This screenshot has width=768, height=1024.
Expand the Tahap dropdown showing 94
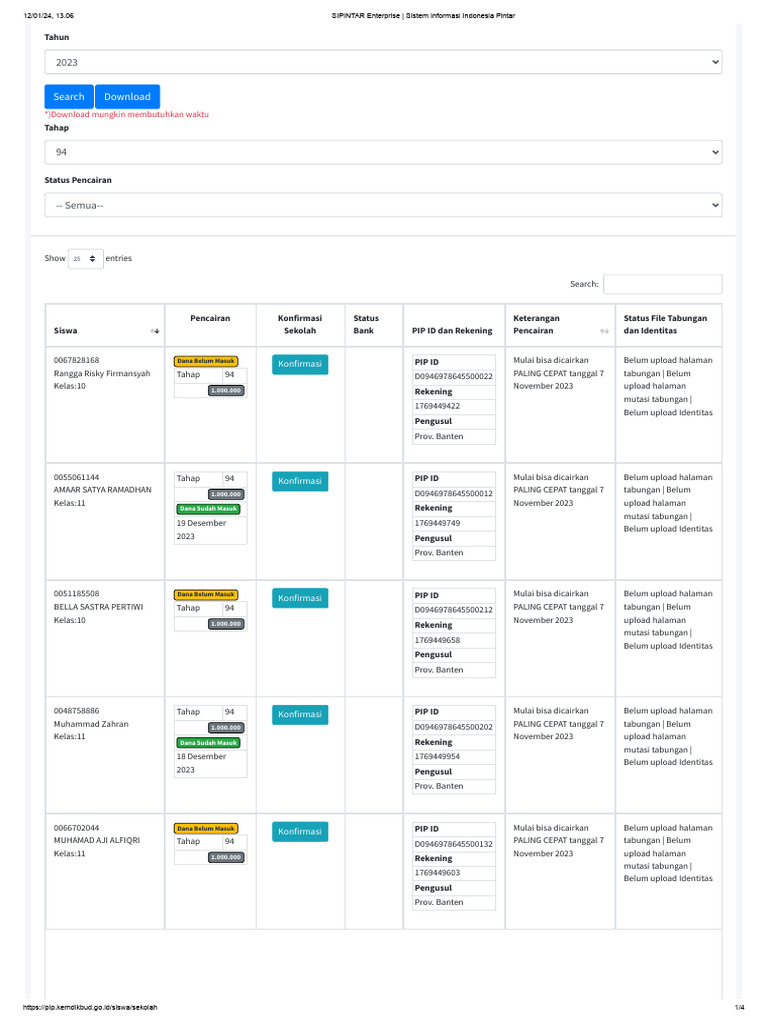tap(383, 153)
